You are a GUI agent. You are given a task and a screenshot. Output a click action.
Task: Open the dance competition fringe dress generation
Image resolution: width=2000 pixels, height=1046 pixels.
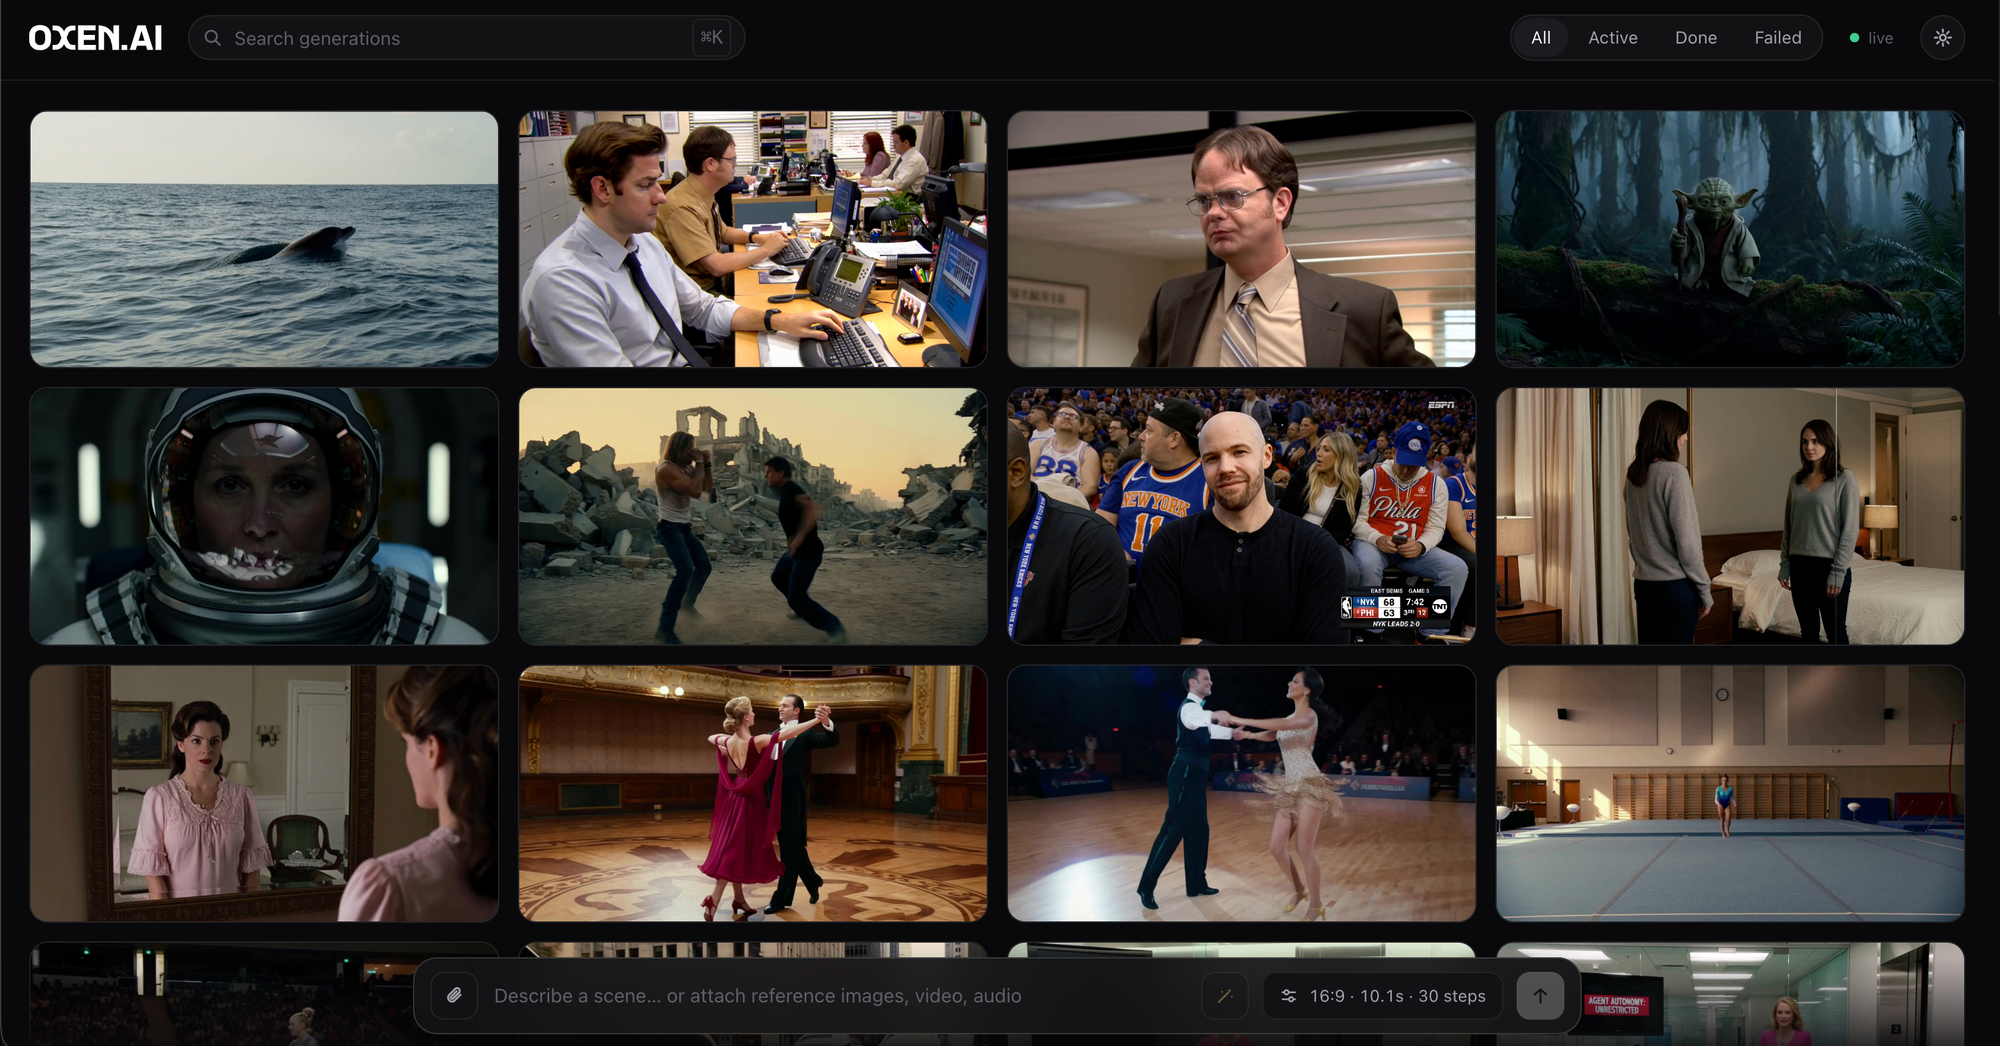[1241, 793]
